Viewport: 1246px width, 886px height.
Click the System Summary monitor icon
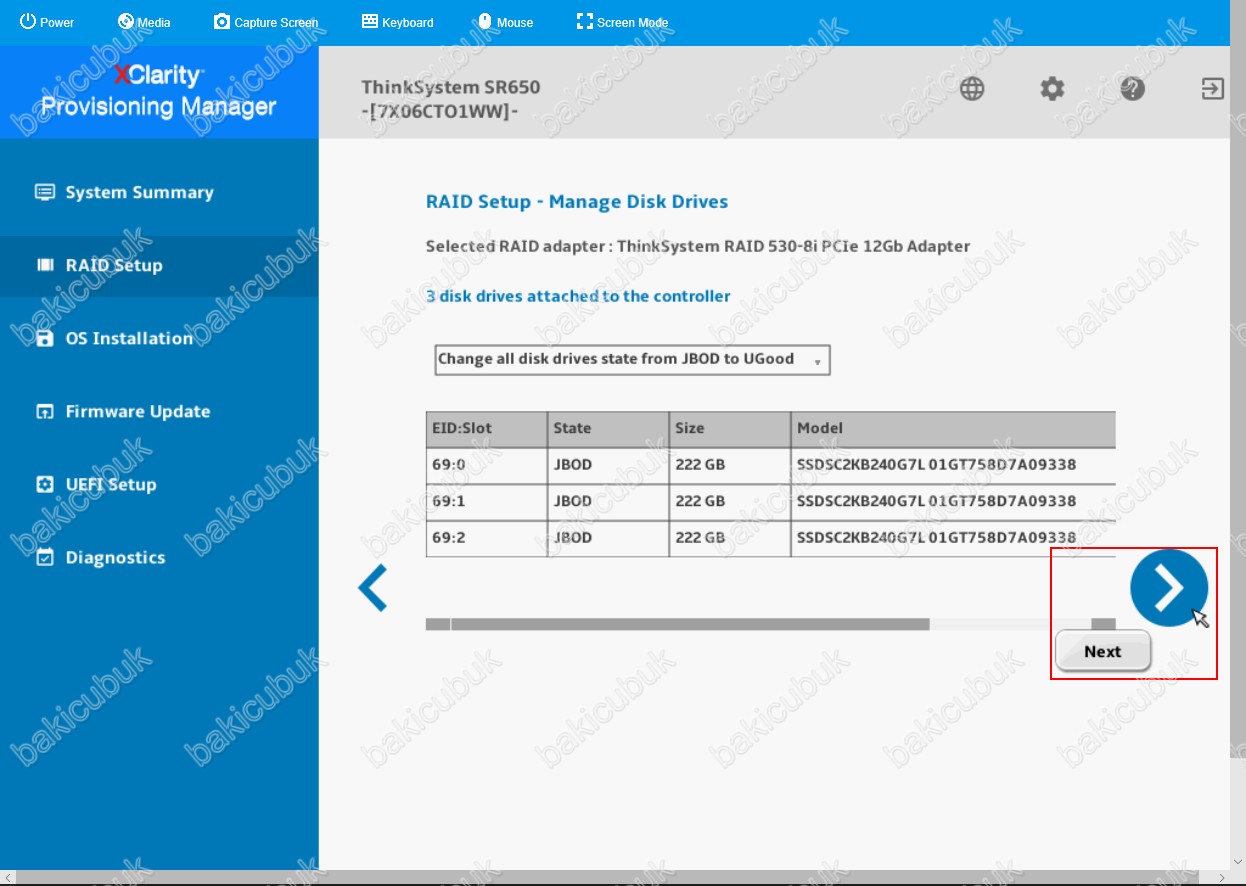tap(45, 192)
